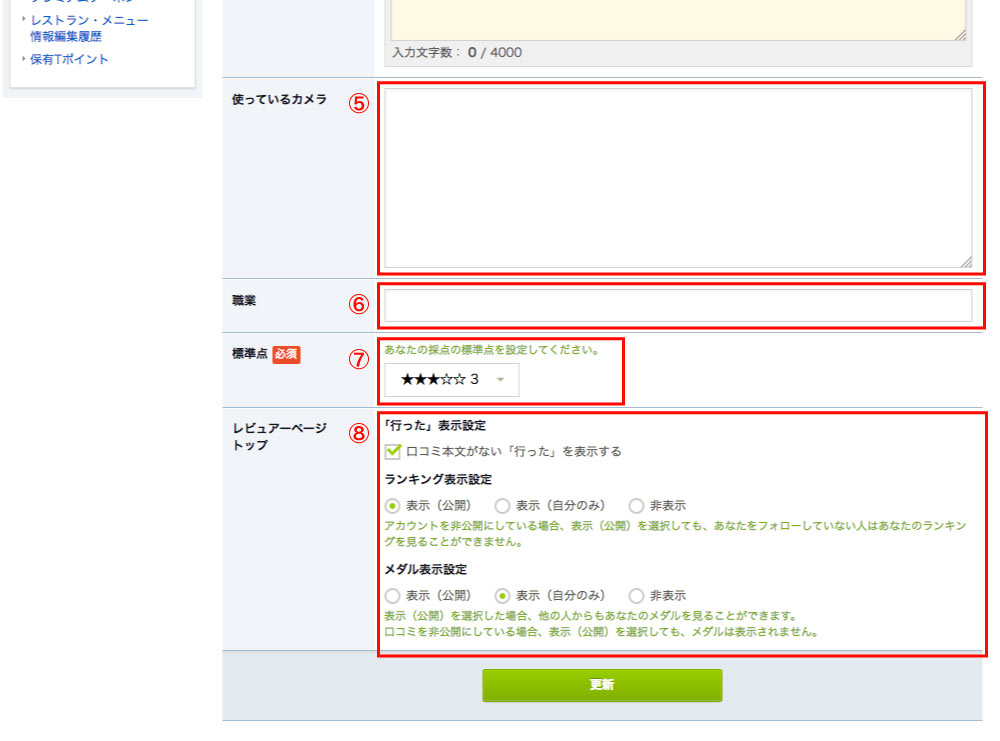Image resolution: width=1000 pixels, height=741 pixels.
Task: Click the green 更新 button
Action: 602,685
